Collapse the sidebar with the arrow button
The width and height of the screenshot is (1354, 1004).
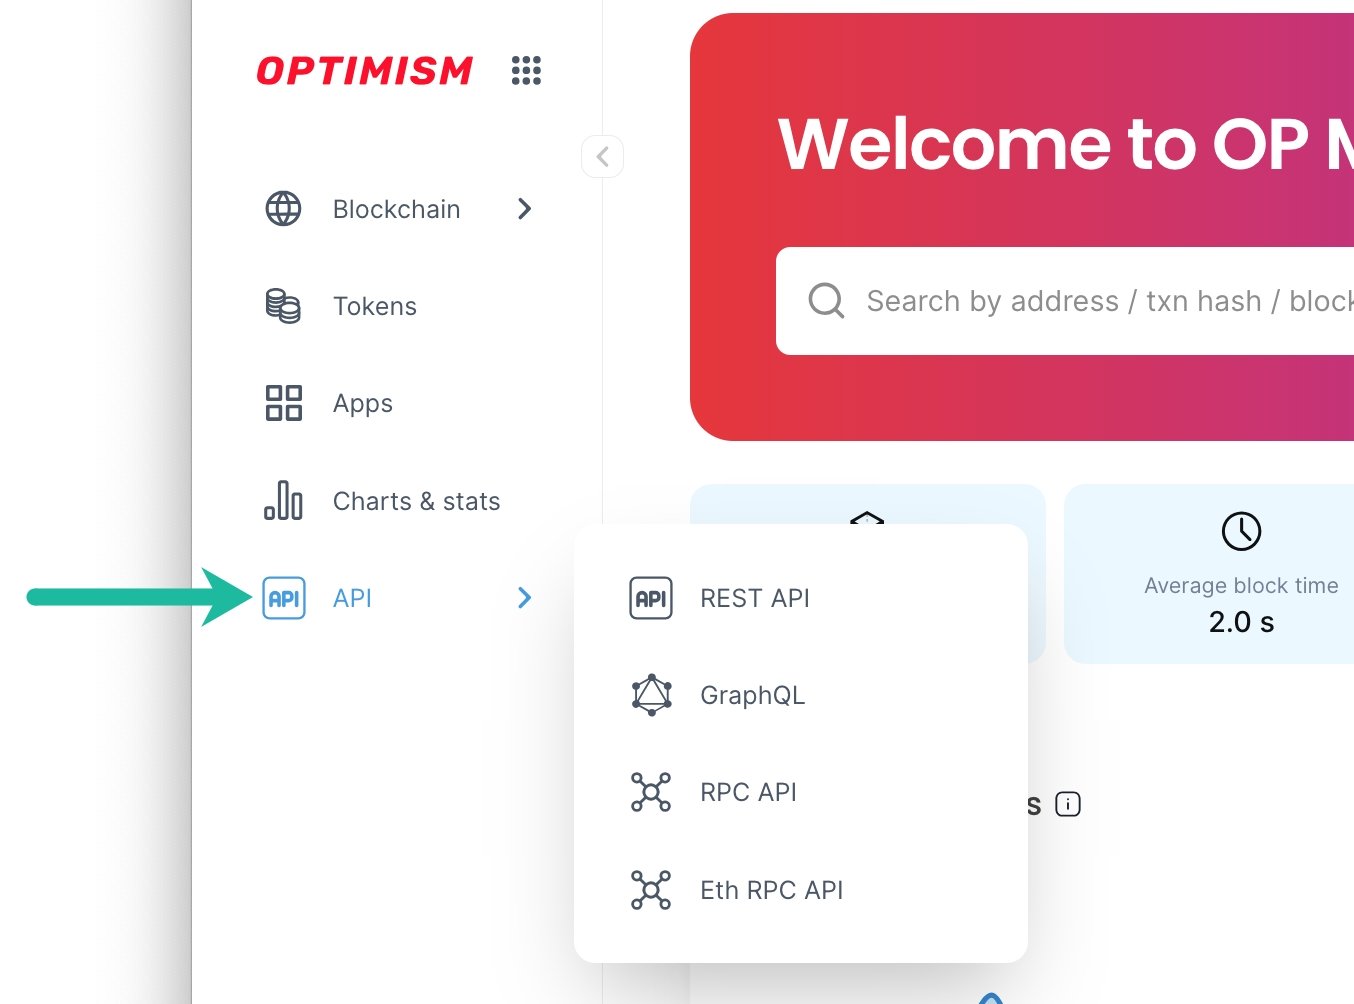(602, 157)
